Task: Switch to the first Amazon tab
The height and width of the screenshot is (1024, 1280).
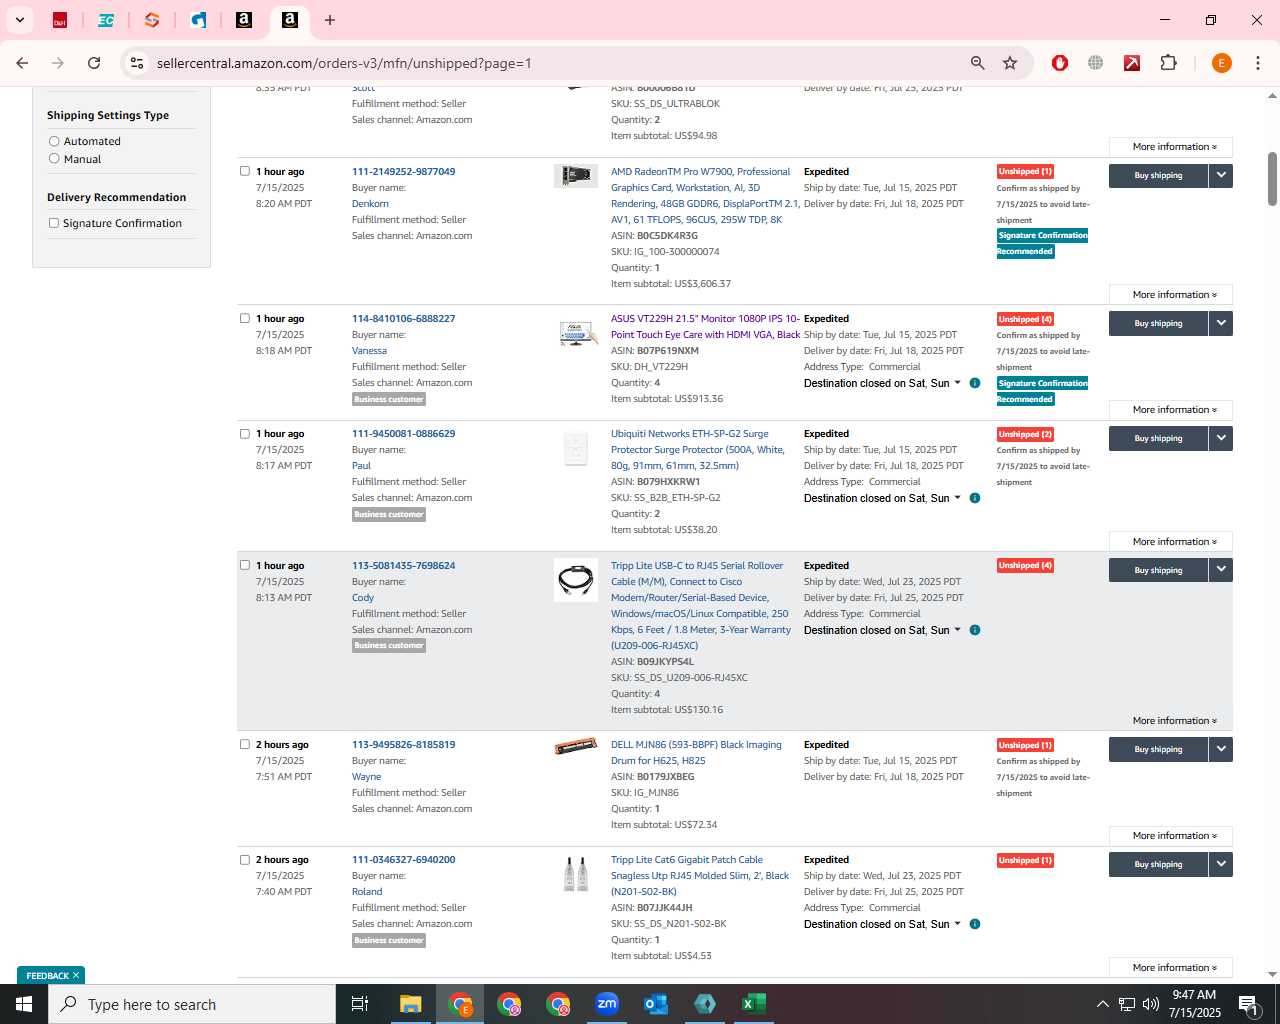Action: [x=244, y=20]
